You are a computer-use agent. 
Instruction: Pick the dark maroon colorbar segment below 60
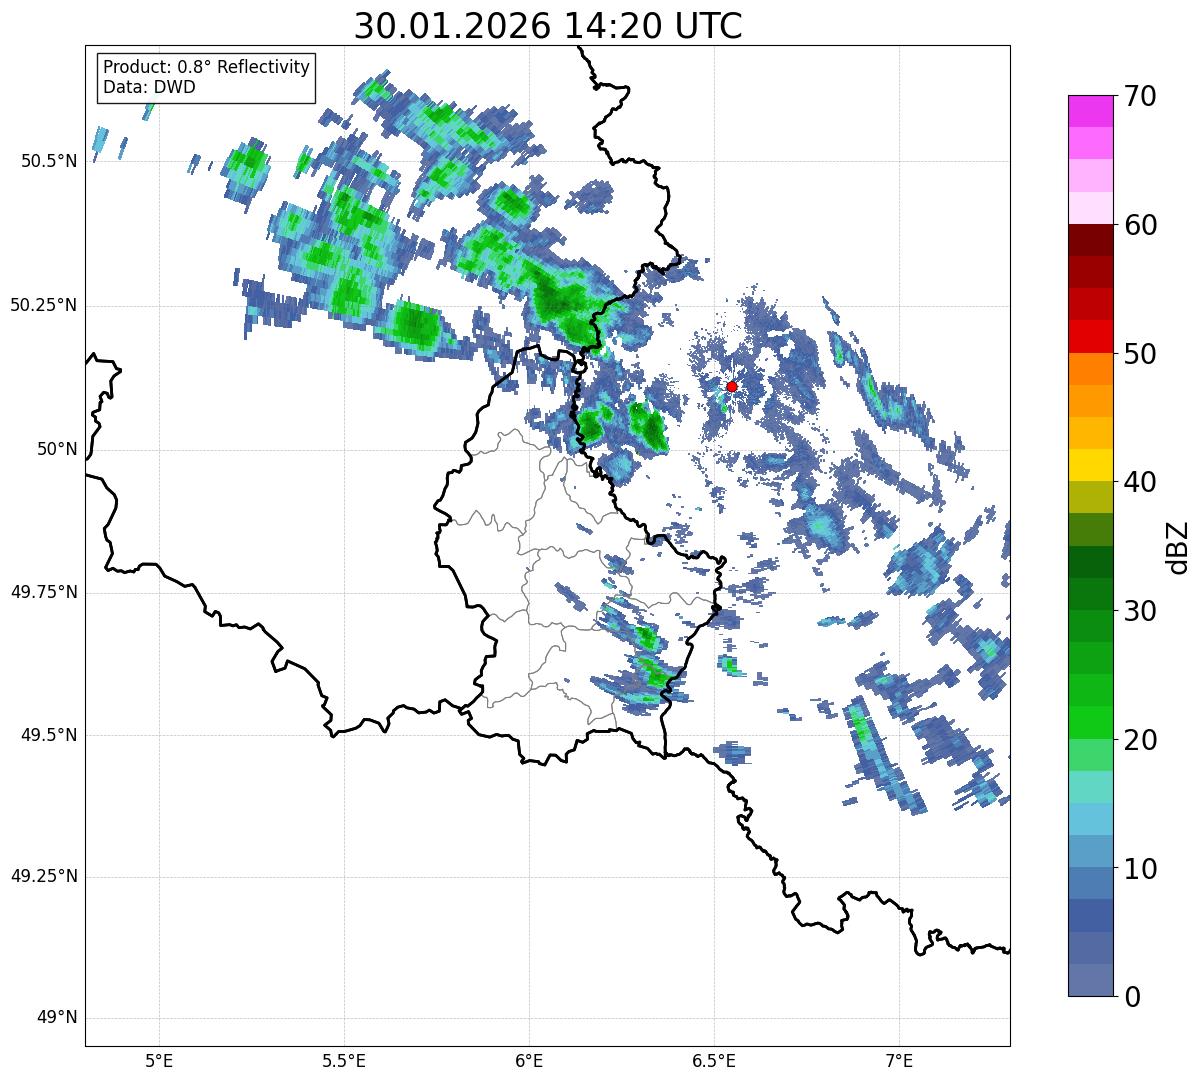pos(1090,240)
